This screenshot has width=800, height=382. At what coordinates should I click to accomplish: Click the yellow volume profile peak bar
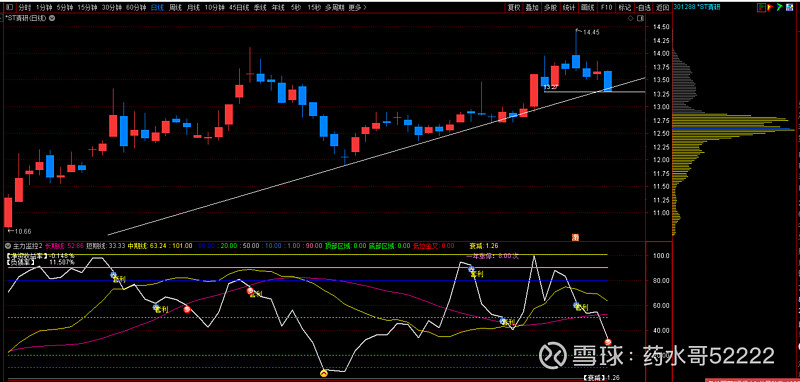pos(734,131)
